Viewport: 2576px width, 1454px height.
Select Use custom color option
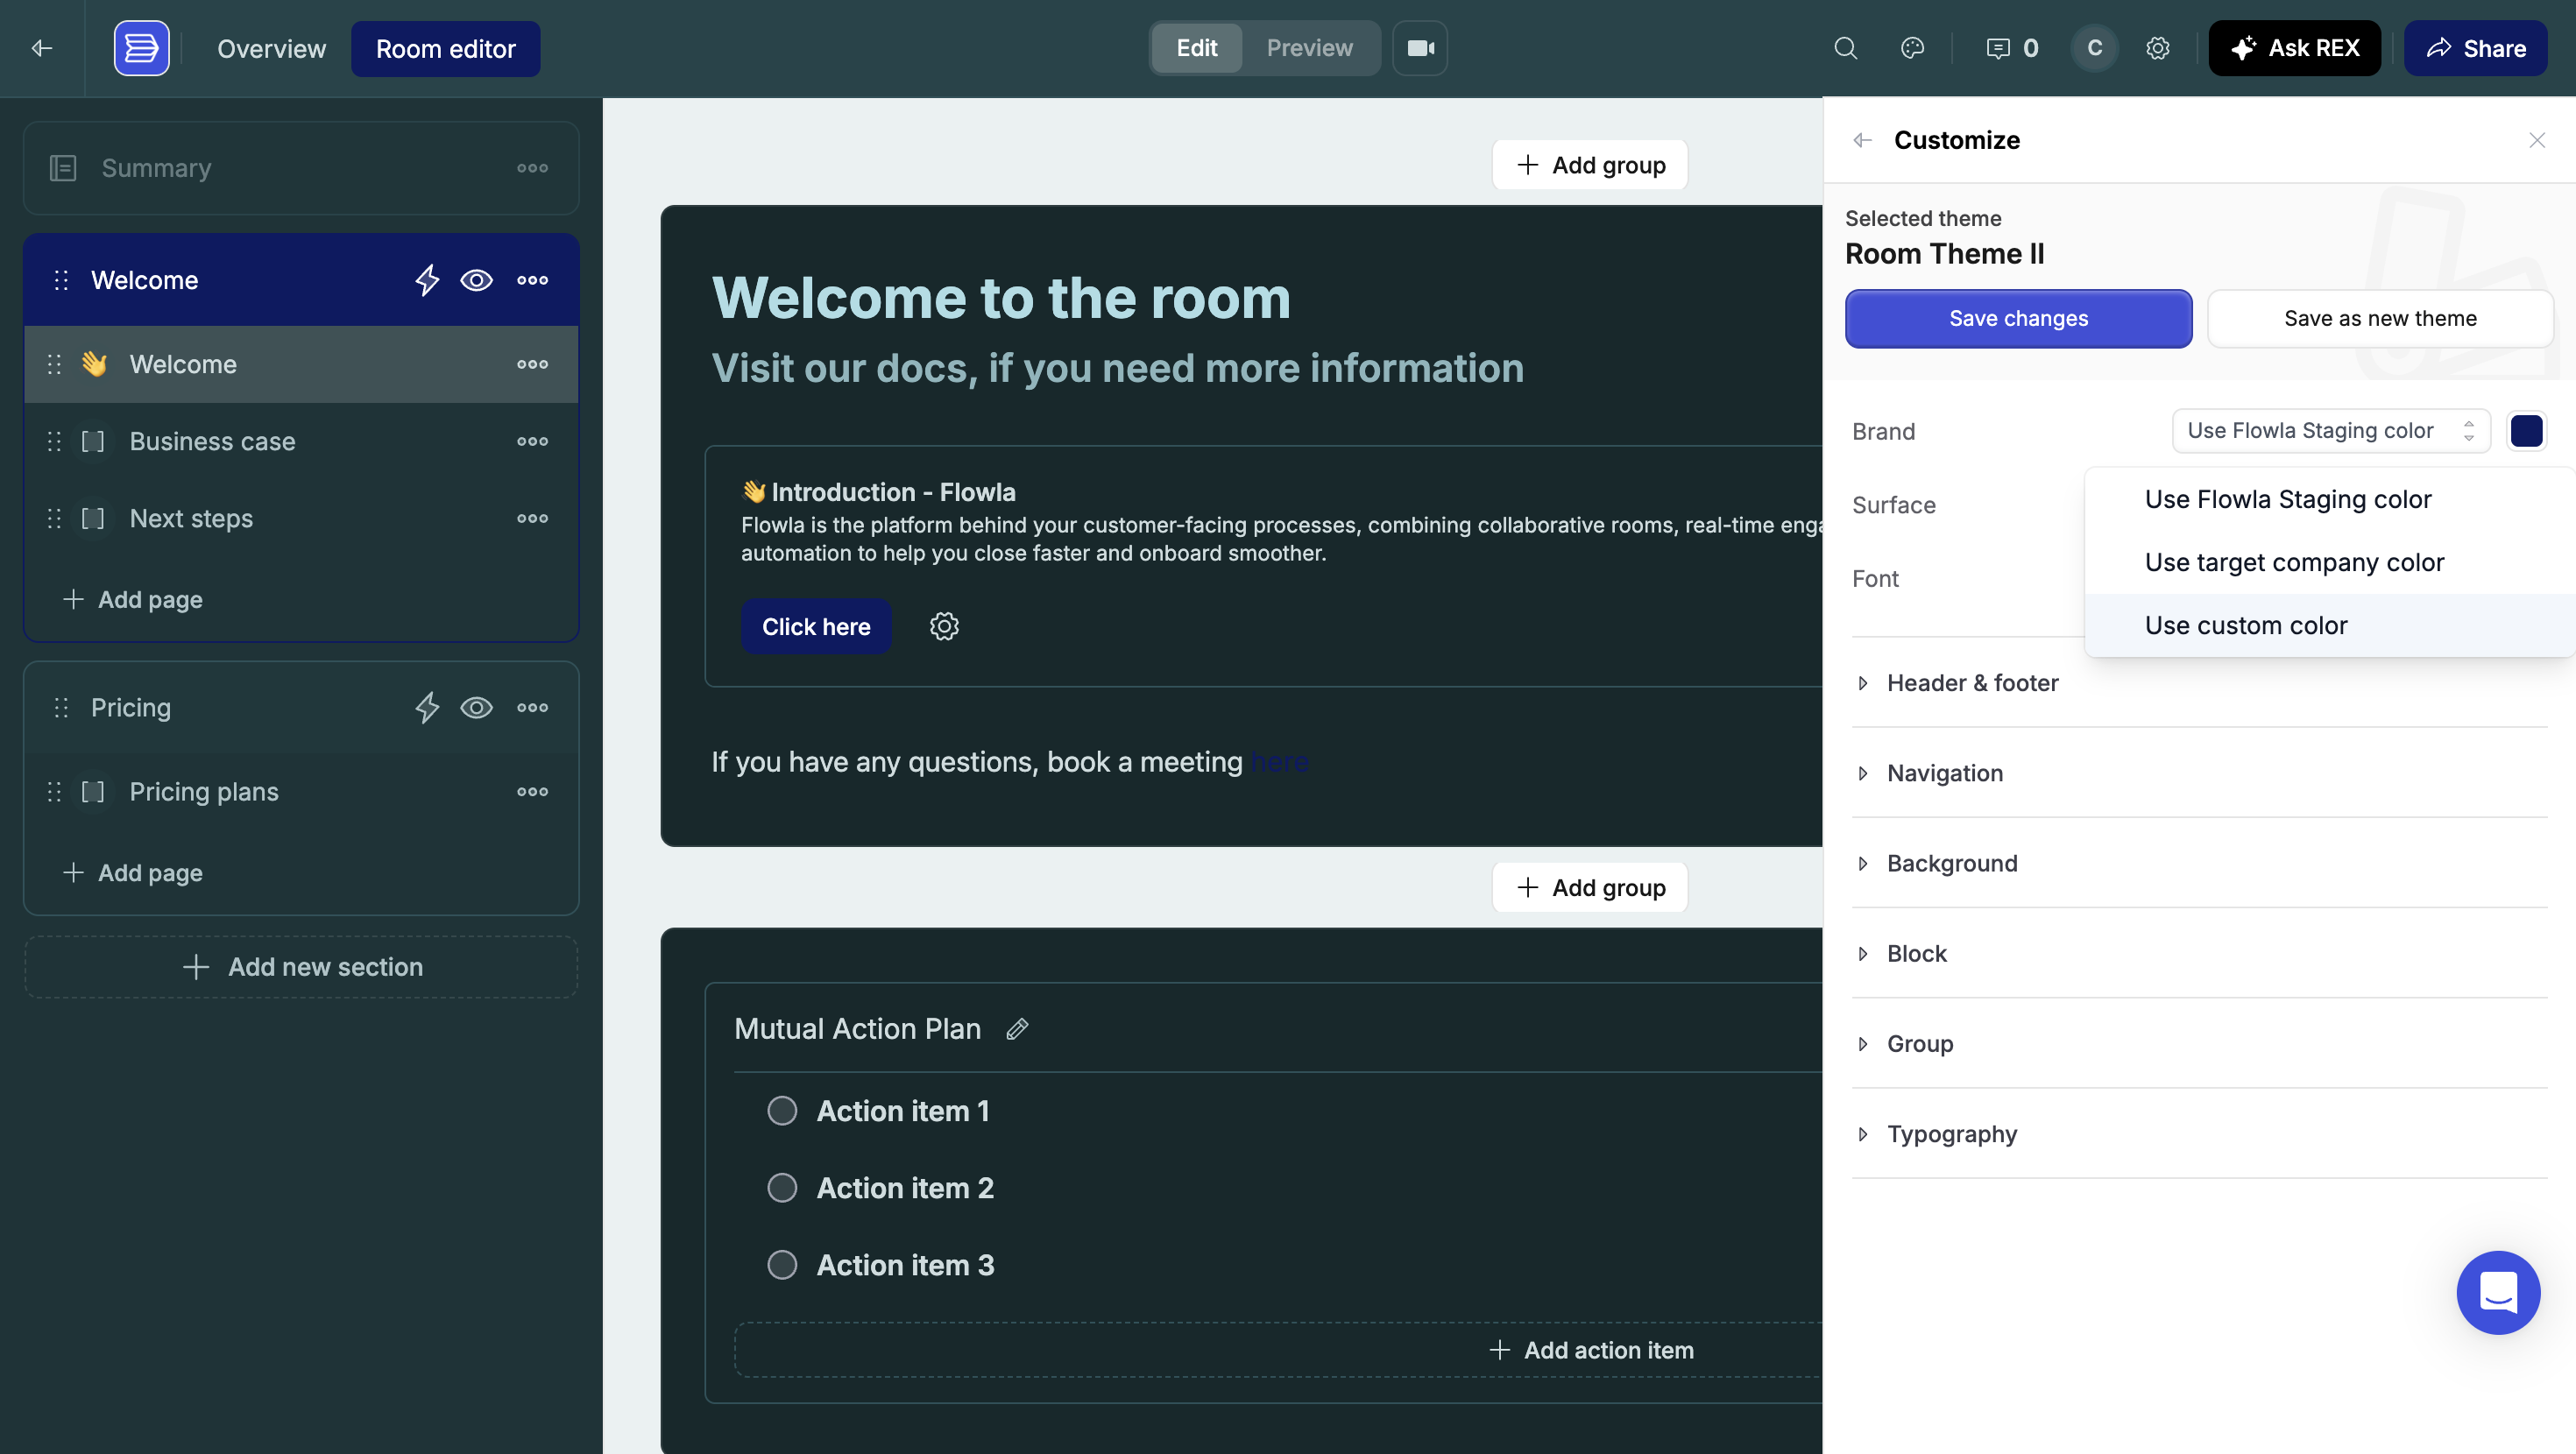click(x=2330, y=625)
